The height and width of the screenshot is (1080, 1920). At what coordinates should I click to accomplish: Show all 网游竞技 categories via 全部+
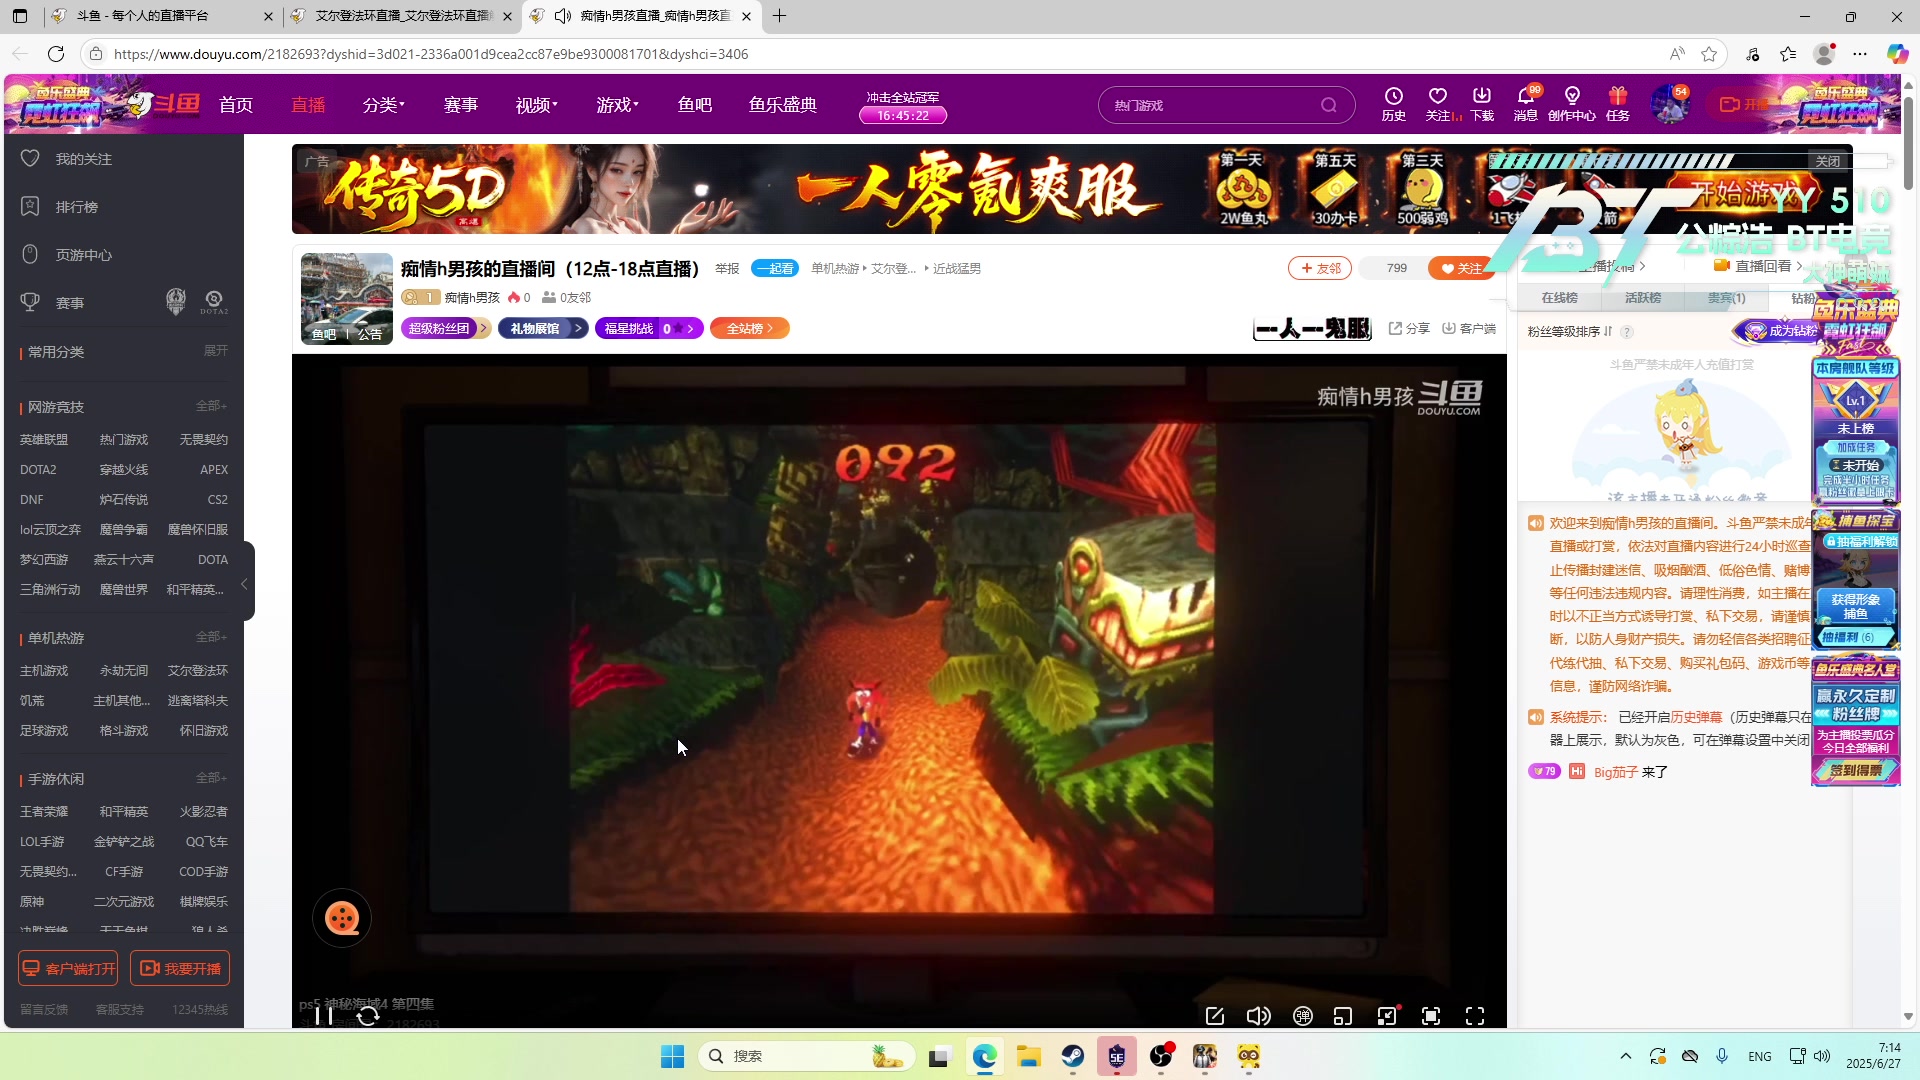212,406
